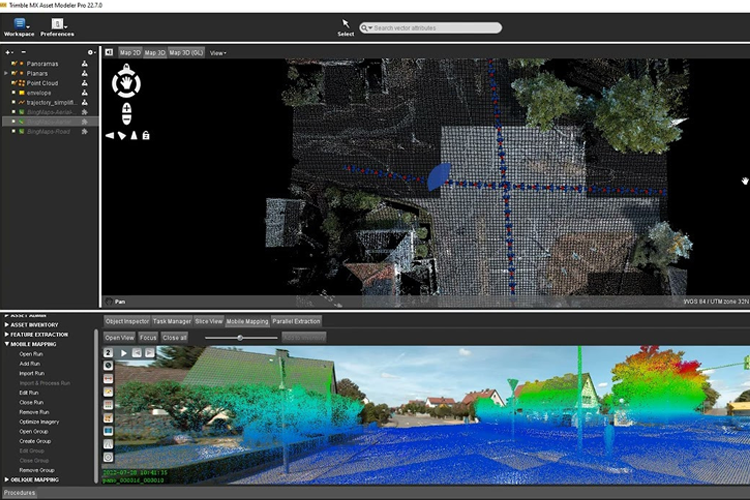Open the Slice View tab

(x=209, y=321)
